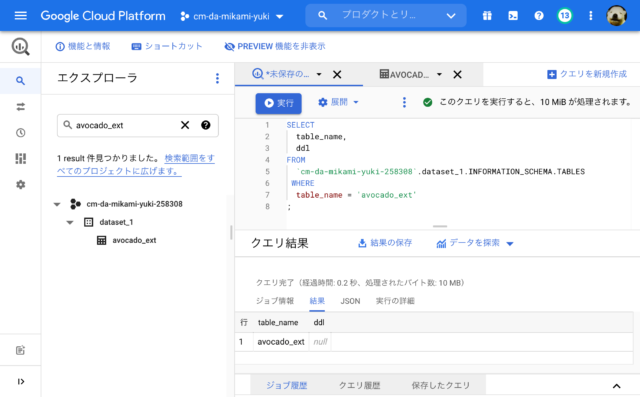The width and height of the screenshot is (640, 397).
Task: Clear the explorer search text
Action: tap(185, 125)
